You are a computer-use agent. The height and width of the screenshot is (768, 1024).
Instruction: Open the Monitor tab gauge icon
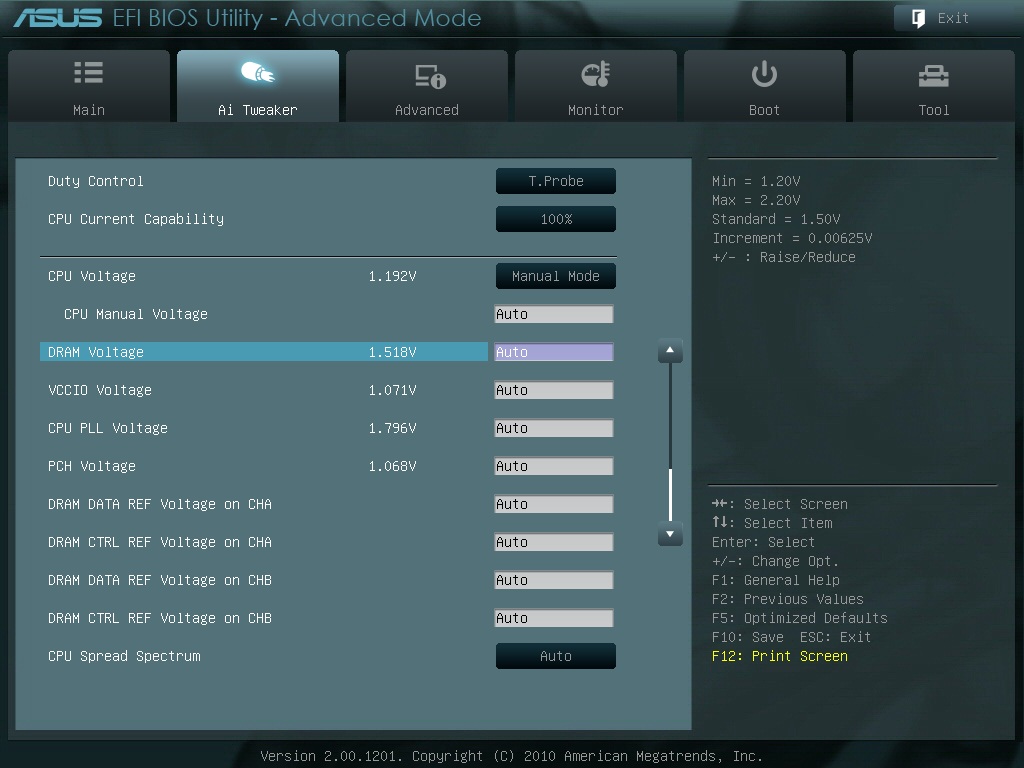click(x=595, y=74)
